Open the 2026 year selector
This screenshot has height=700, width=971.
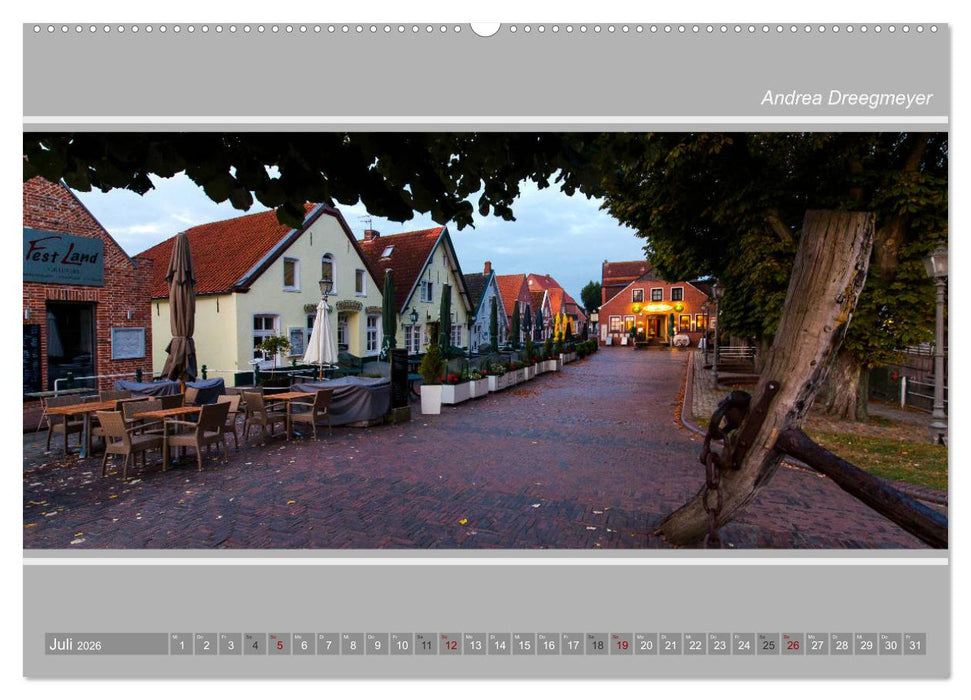pos(90,647)
